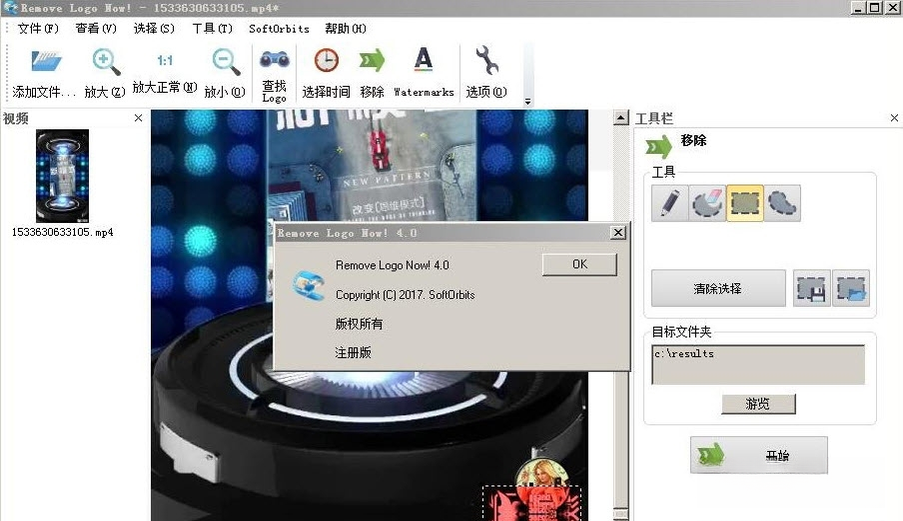Zoom in with the magnifier plus icon
Image resolution: width=903 pixels, height=521 pixels.
pyautogui.click(x=105, y=62)
